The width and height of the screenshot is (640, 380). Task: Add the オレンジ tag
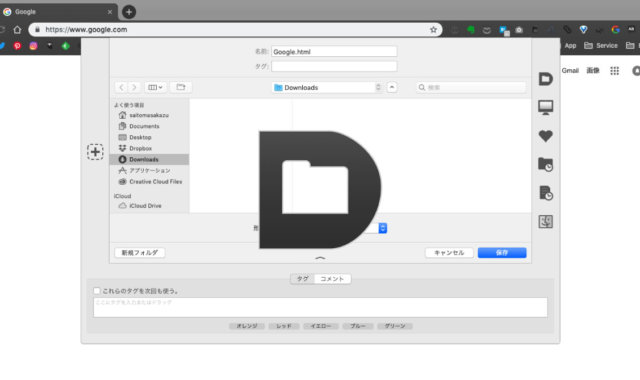[x=247, y=326]
